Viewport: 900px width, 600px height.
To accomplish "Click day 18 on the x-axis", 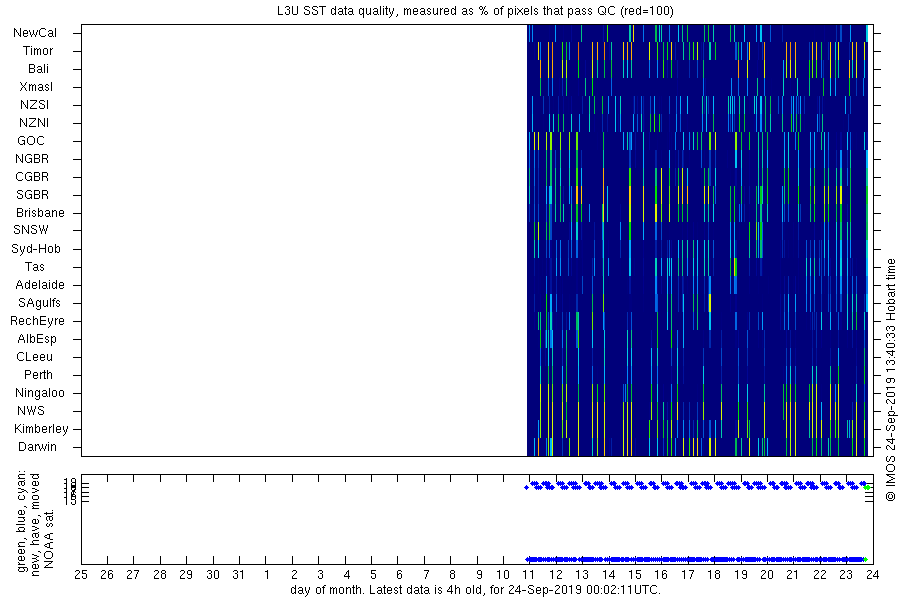I will point(713,575).
